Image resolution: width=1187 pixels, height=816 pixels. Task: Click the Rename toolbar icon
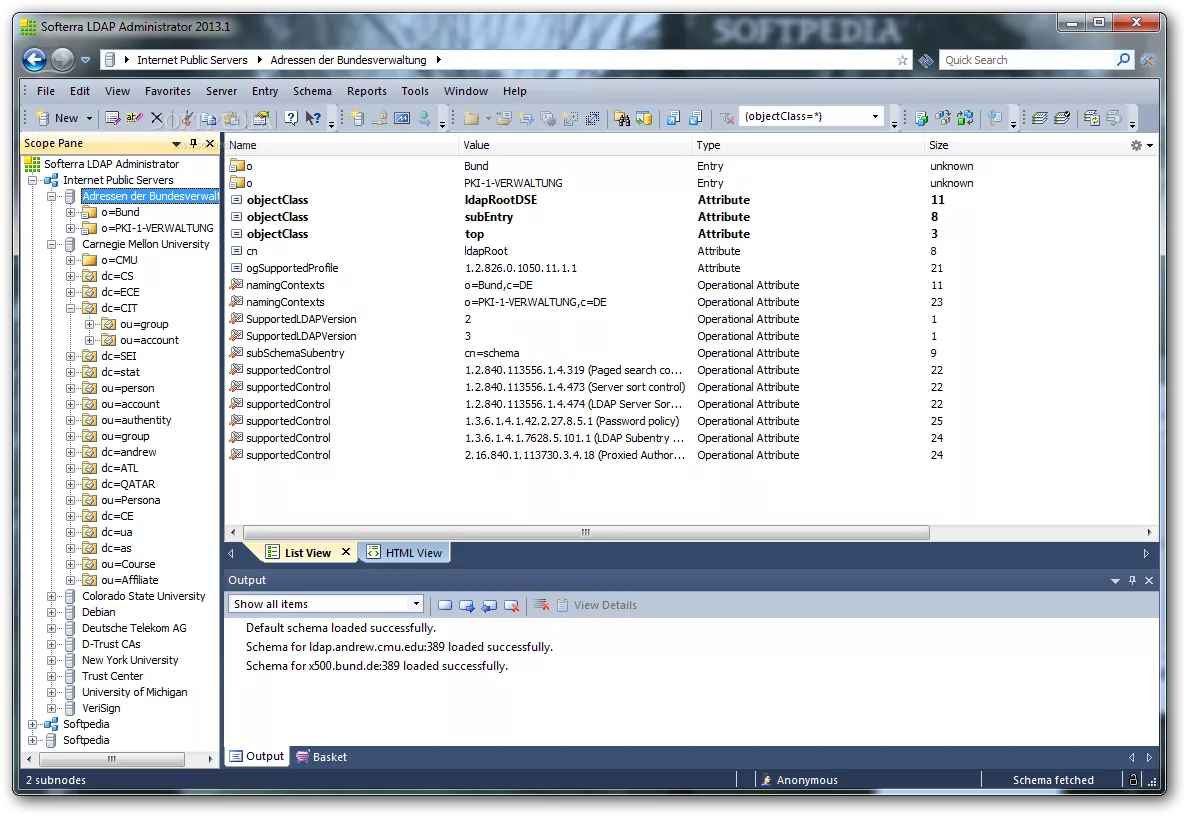[135, 118]
